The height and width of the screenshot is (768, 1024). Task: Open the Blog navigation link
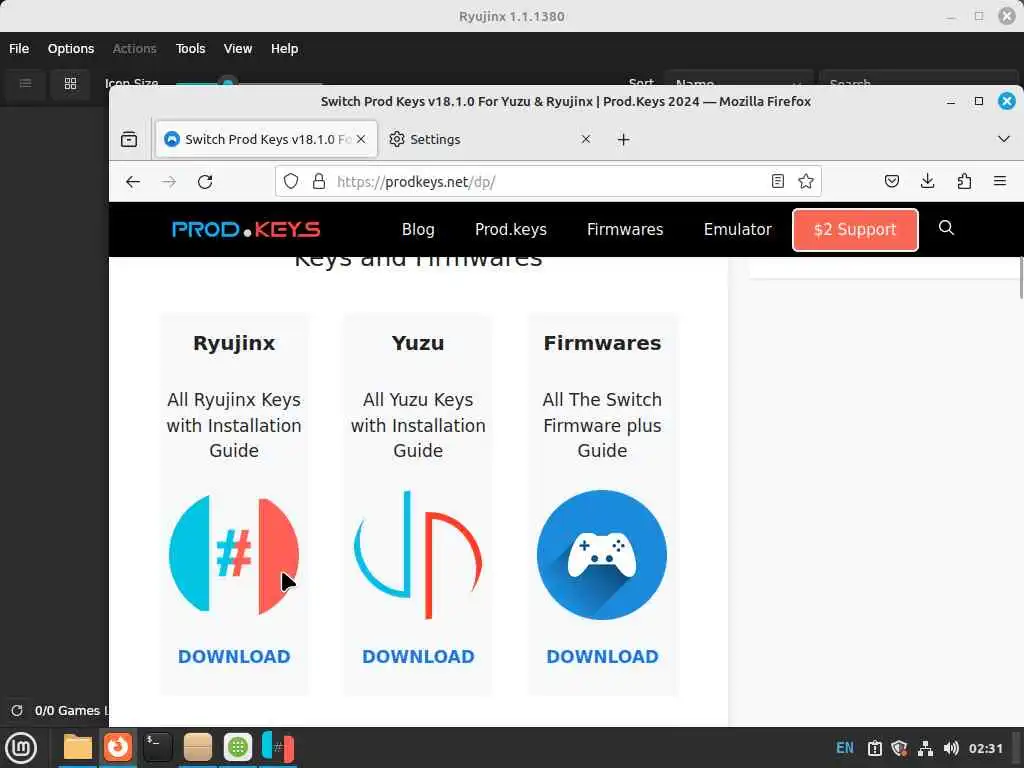(418, 229)
